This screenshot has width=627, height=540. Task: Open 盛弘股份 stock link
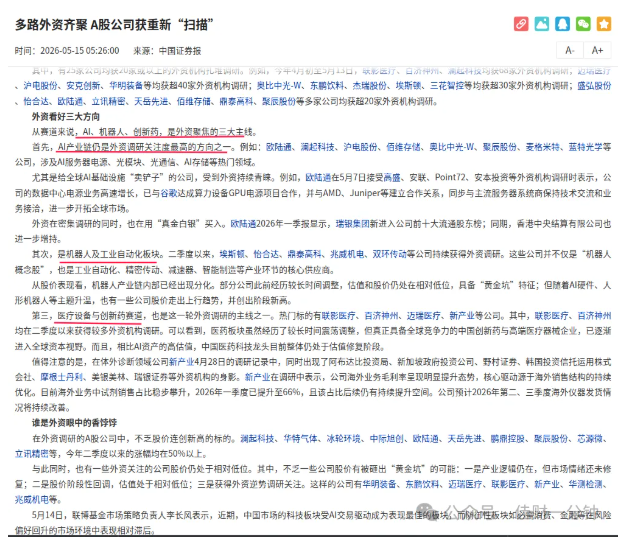click(x=594, y=86)
